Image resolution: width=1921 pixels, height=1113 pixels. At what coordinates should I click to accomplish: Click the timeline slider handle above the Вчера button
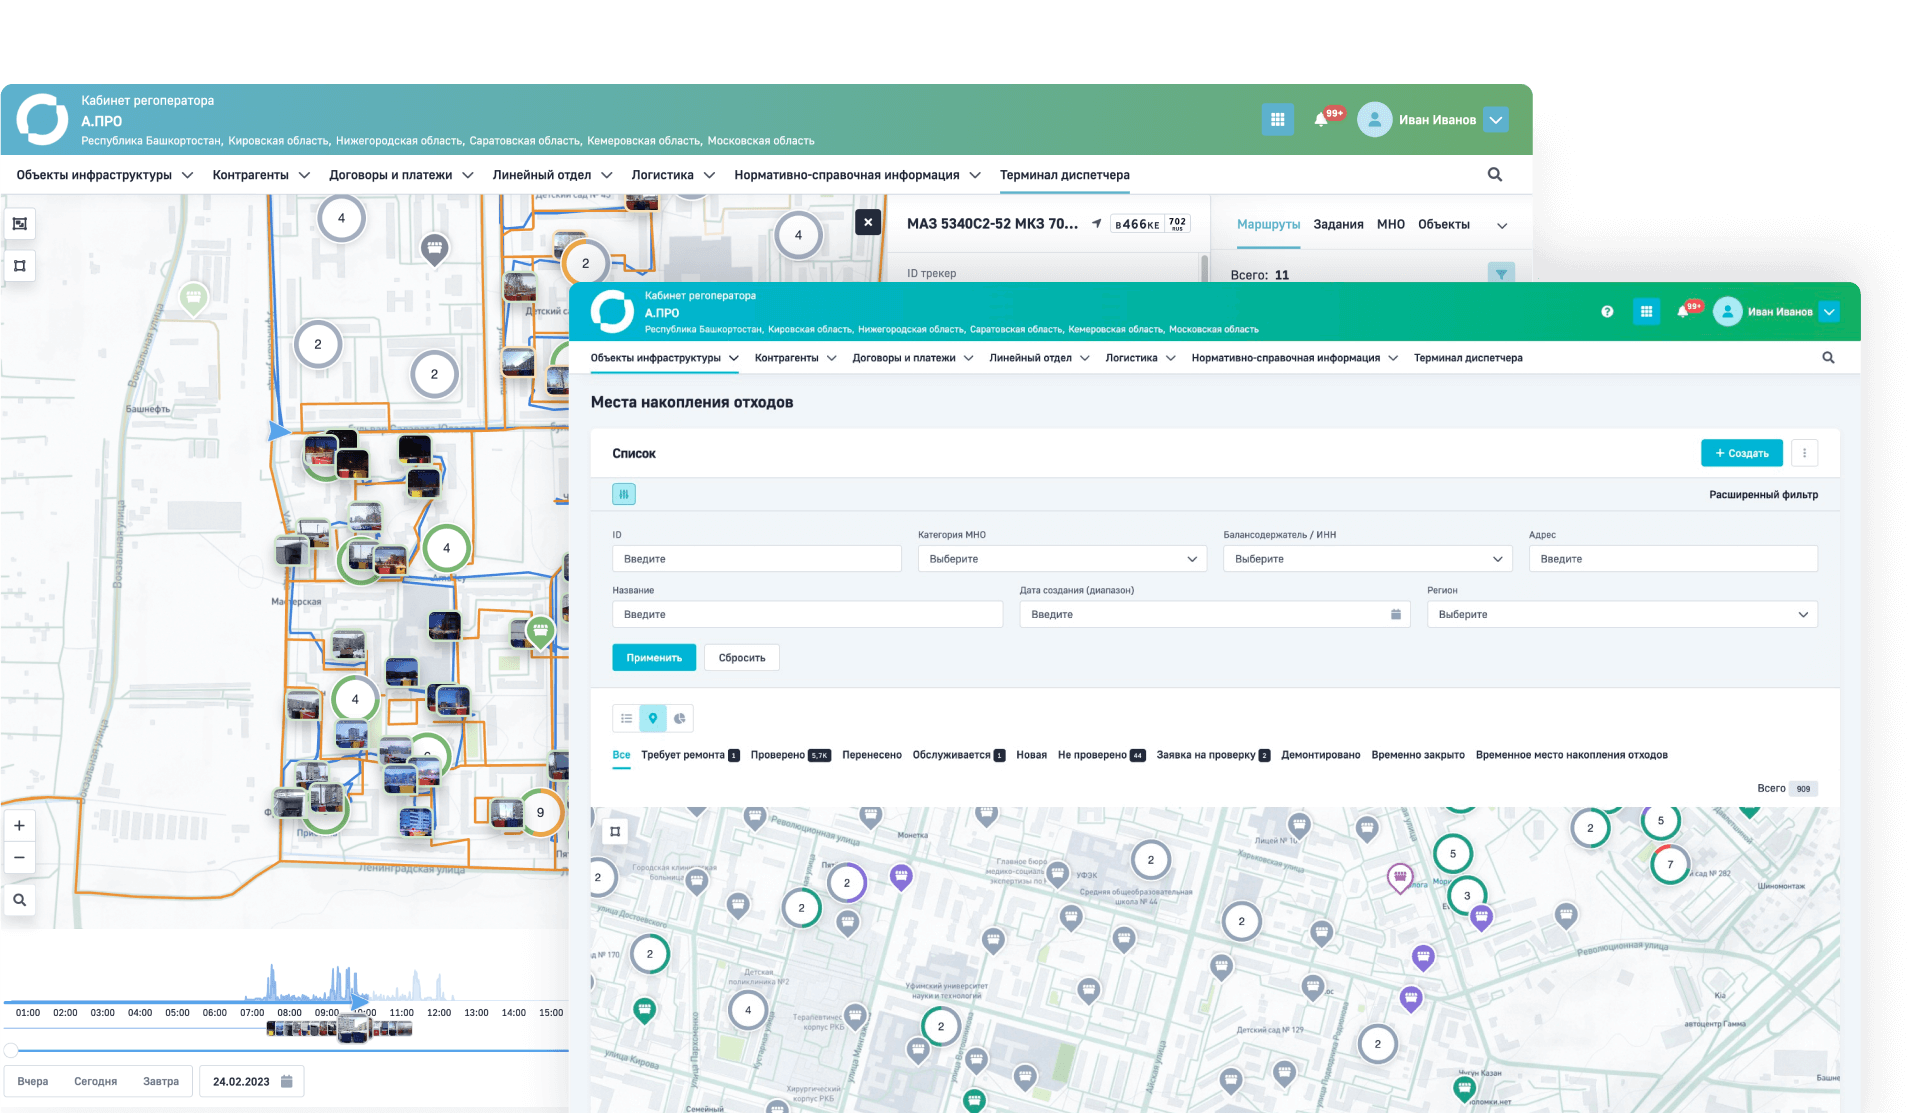pos(11,1050)
